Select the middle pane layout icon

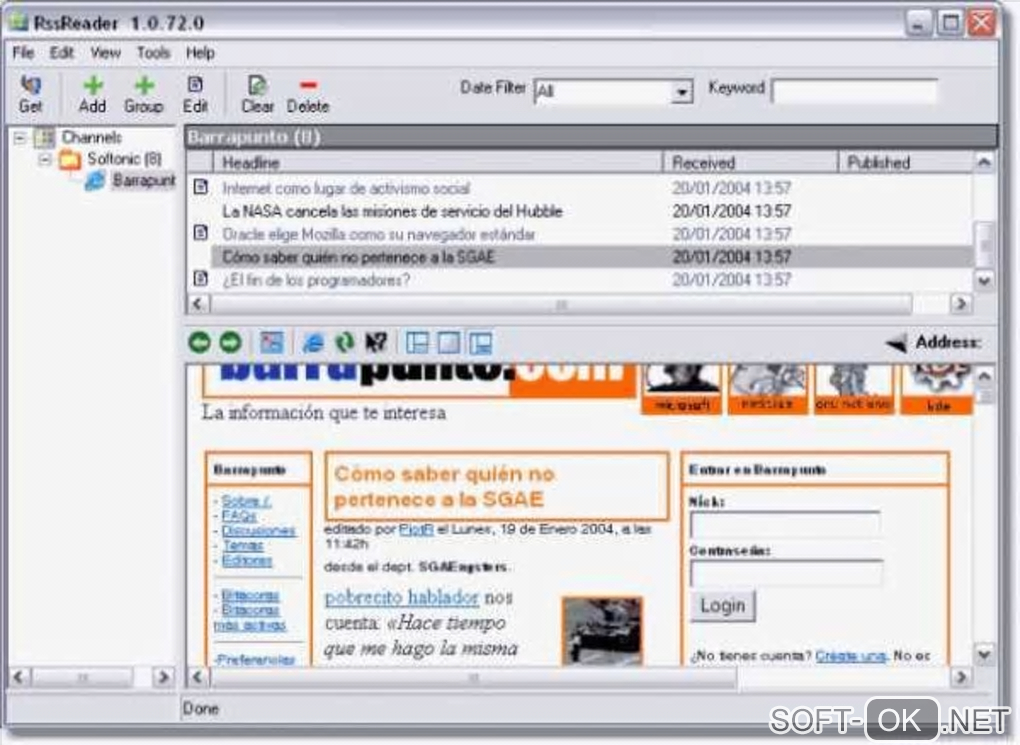click(x=448, y=342)
